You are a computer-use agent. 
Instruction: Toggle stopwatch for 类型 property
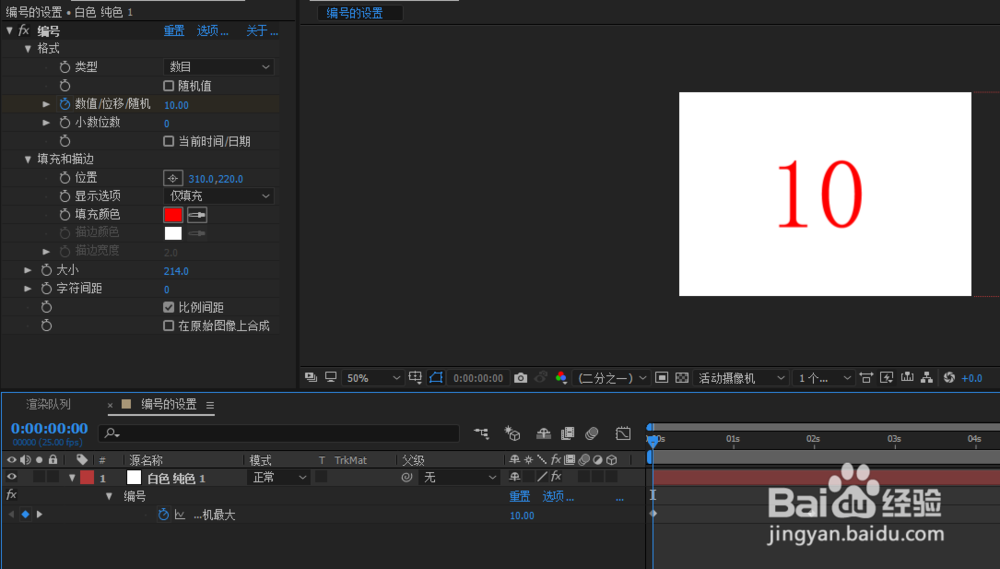pyautogui.click(x=64, y=67)
